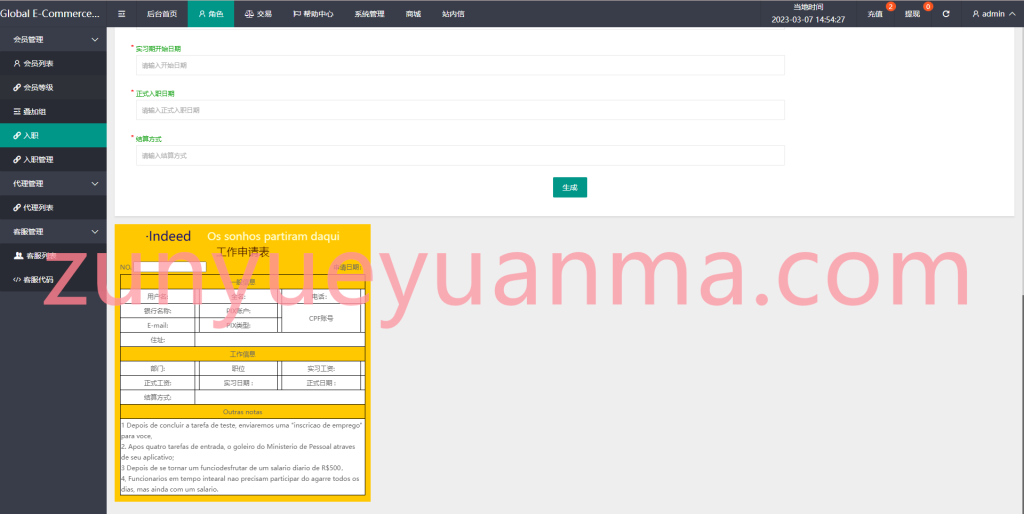
Task: Collapse the 客服管理 sidebar group
Action: pos(53,231)
